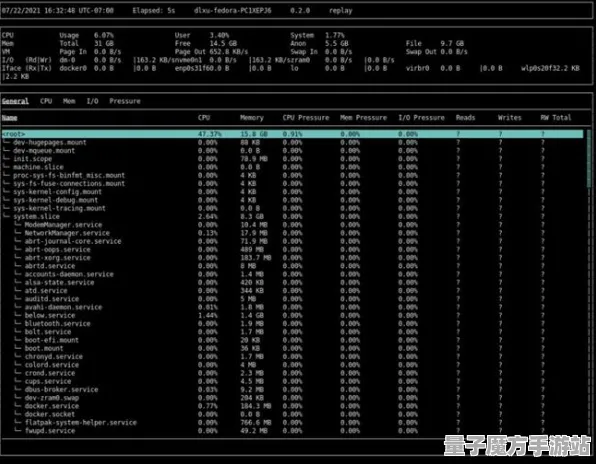Select the sys-kernel-config.mount row
Screen dimensions: 596x464
292,192
